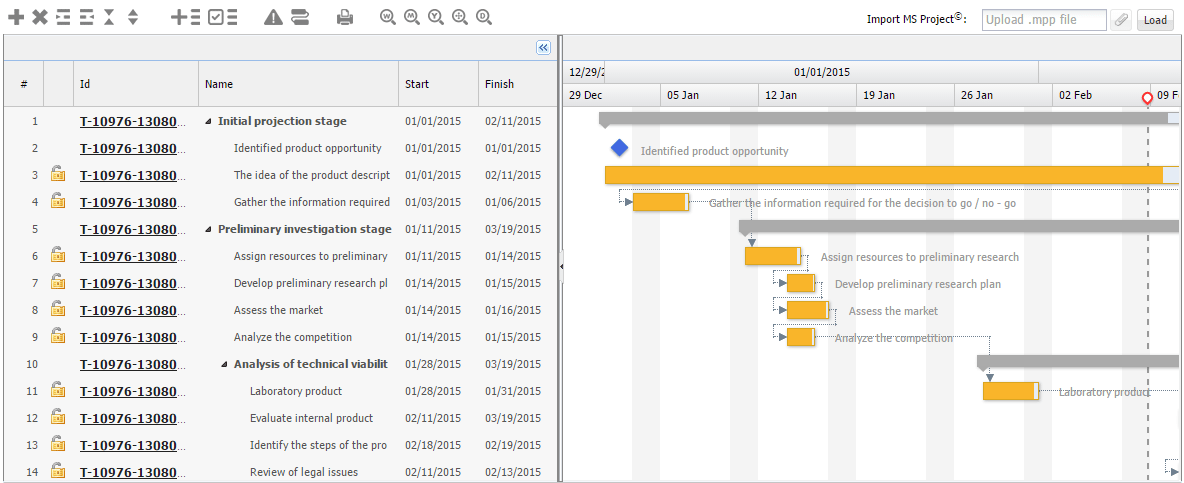Zoom to day view (D magnifier)

(x=484, y=17)
